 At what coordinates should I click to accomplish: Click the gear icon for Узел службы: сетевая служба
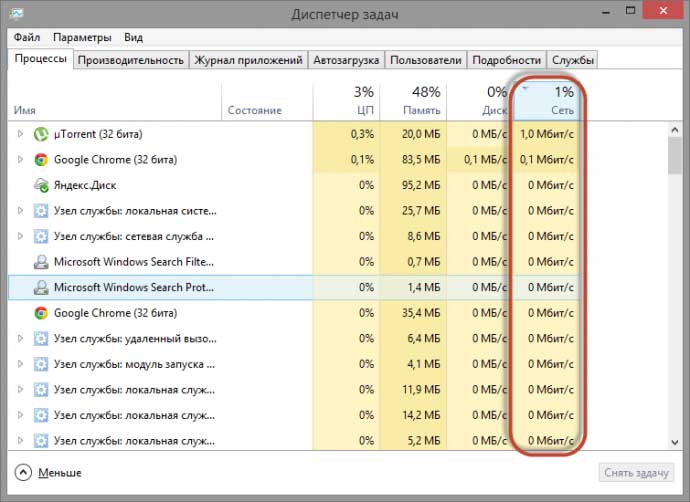[41, 236]
